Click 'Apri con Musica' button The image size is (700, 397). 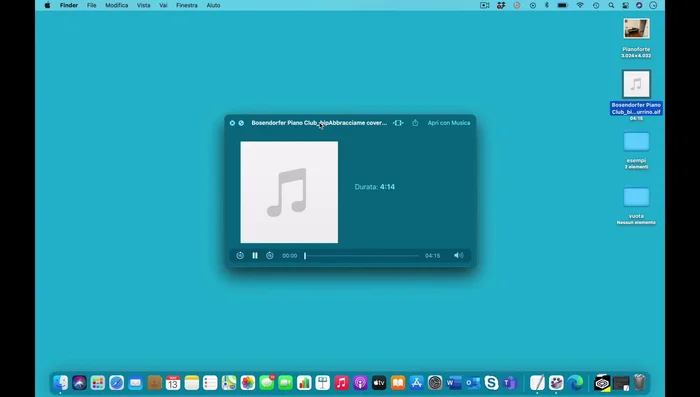pos(449,123)
